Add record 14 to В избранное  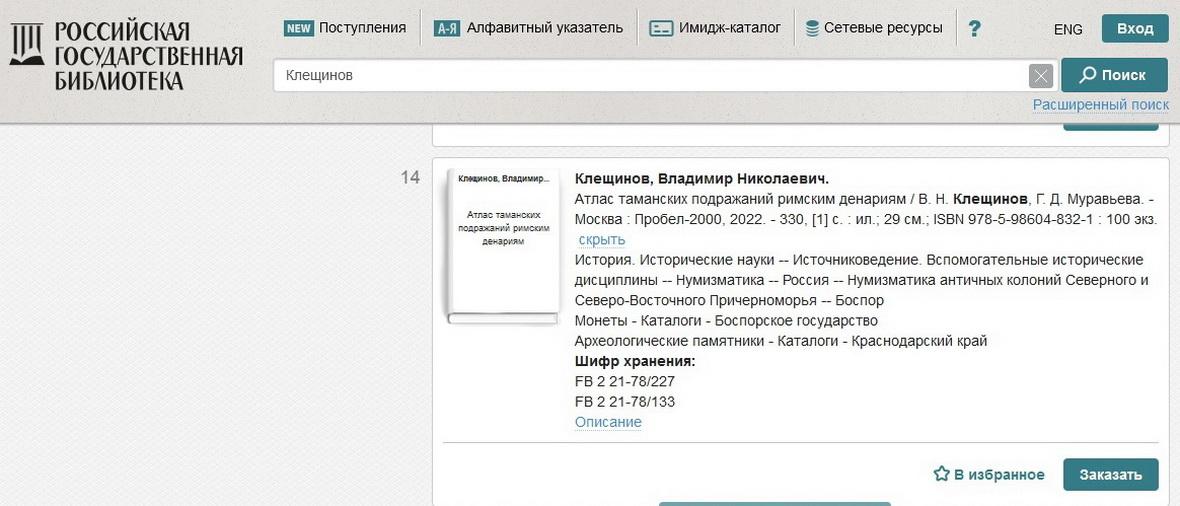989,474
